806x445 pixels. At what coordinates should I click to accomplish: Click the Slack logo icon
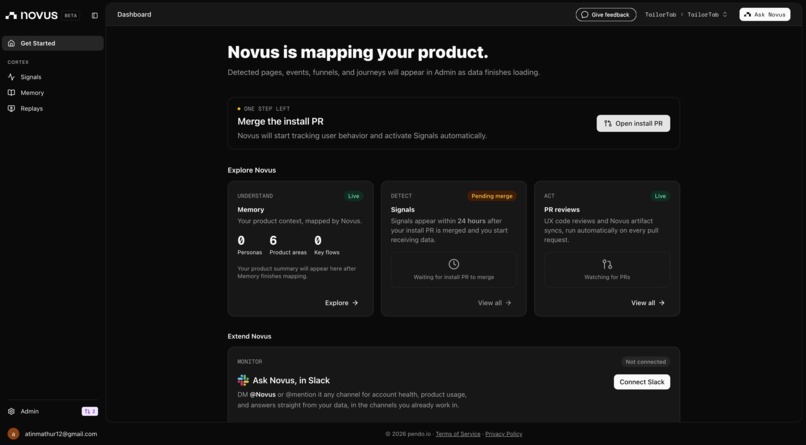243,380
